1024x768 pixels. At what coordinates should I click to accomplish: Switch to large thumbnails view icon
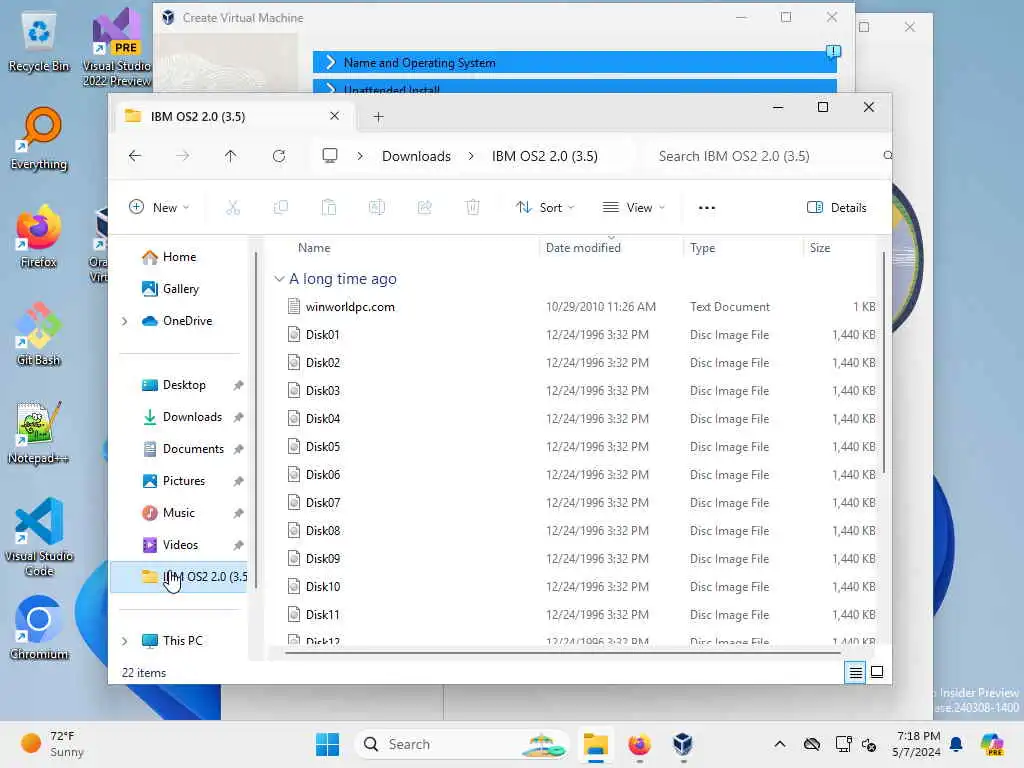coord(877,672)
